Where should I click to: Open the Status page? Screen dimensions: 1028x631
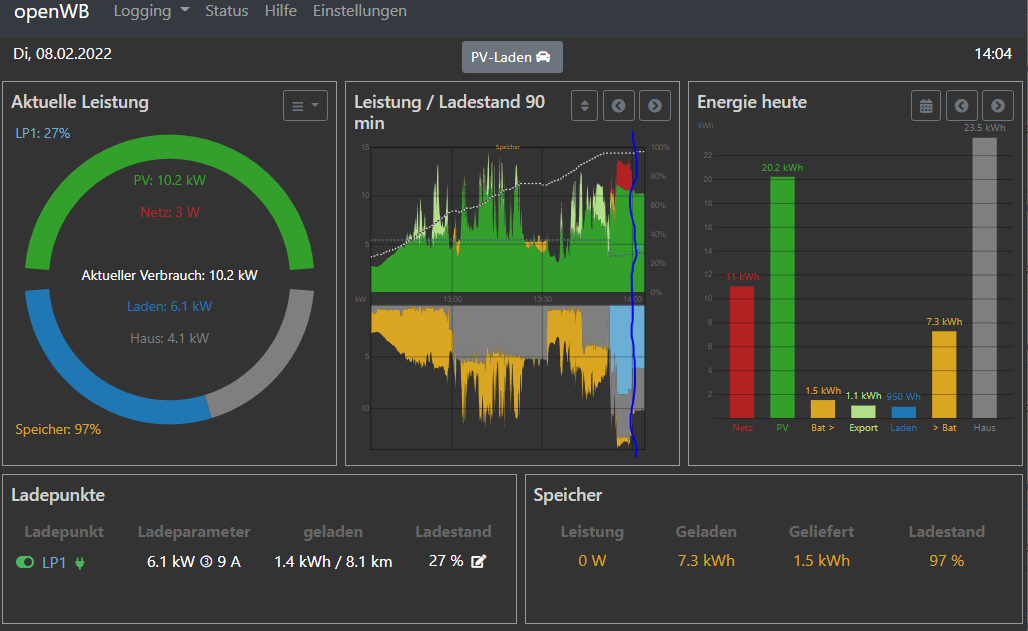[x=226, y=12]
